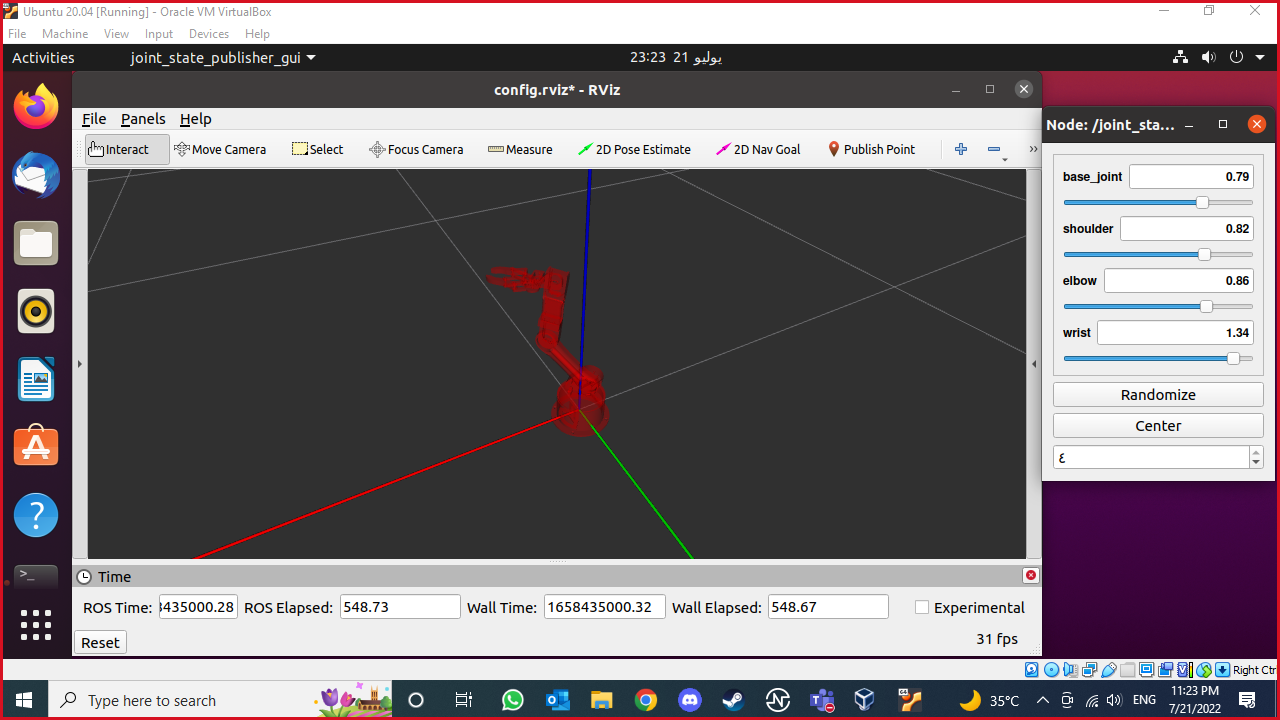
Task: Open the RViz Help menu
Action: tap(196, 119)
